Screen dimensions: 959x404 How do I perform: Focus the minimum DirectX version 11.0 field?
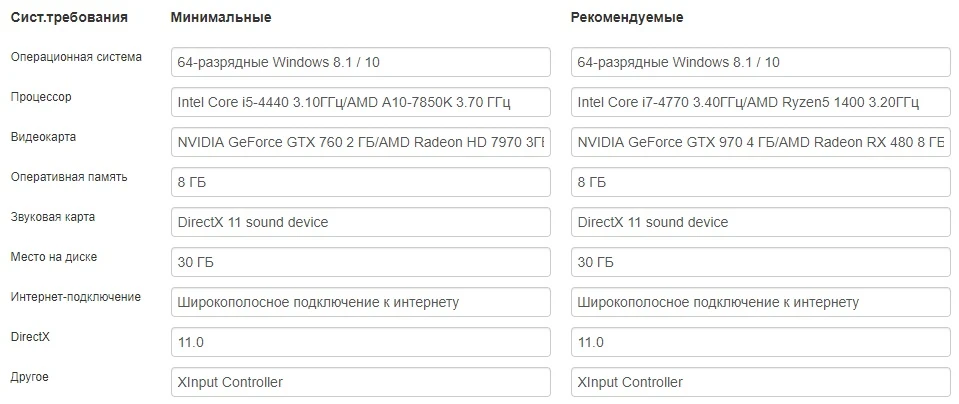[x=360, y=342]
